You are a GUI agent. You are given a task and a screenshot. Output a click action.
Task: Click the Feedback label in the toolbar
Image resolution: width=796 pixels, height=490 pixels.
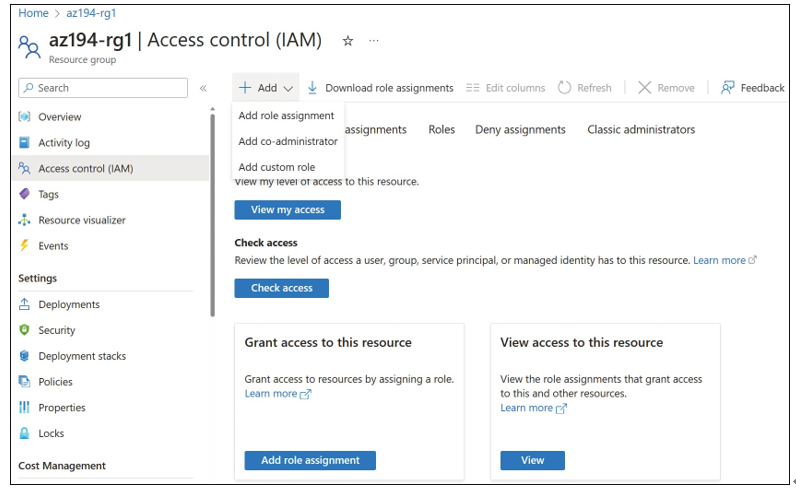point(762,88)
